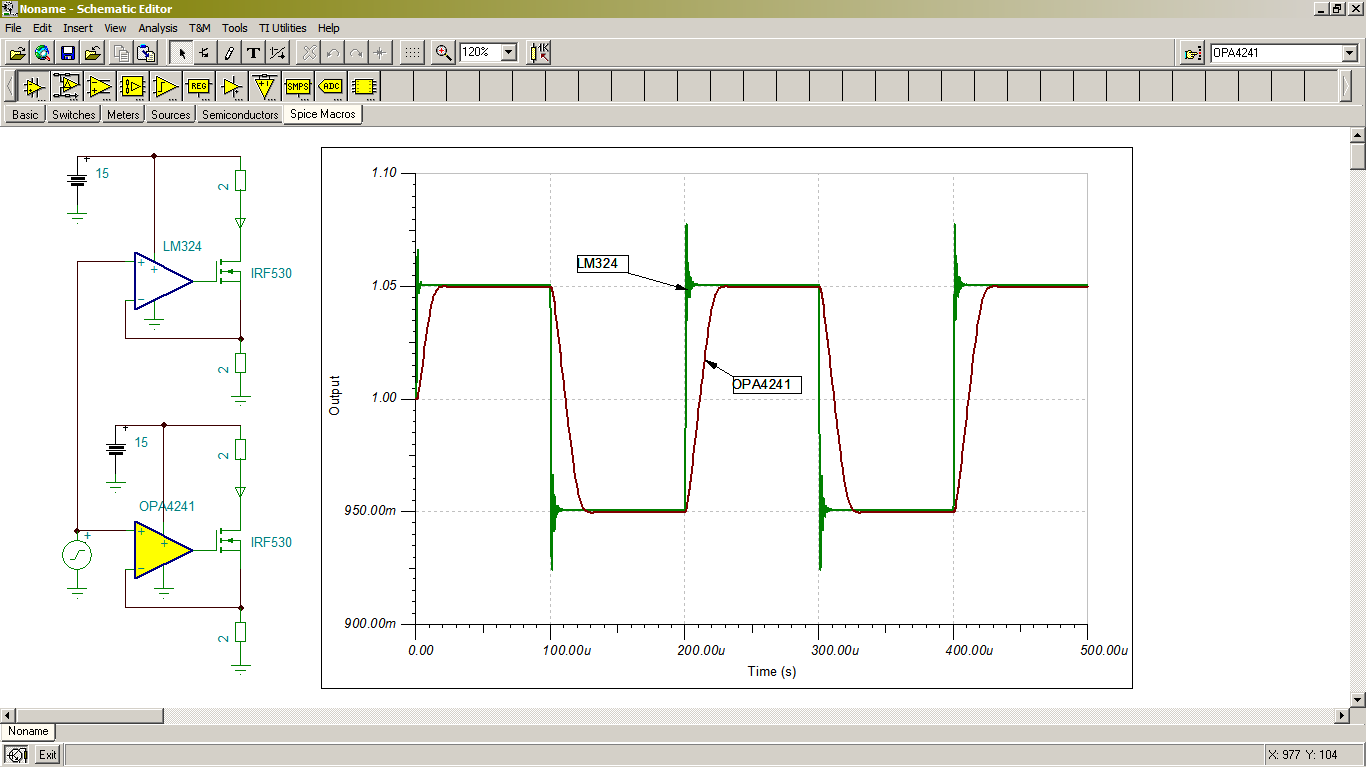Click the horizontal scrollbar thumb
The height and width of the screenshot is (768, 1366).
click(x=88, y=716)
